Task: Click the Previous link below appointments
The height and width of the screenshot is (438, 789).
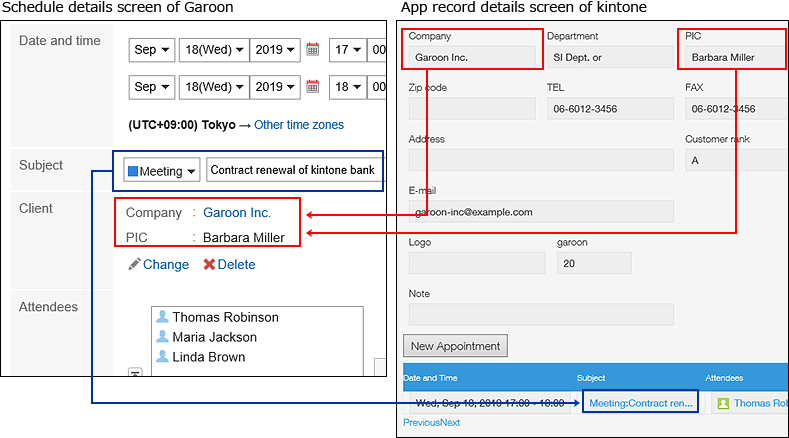Action: [422, 422]
